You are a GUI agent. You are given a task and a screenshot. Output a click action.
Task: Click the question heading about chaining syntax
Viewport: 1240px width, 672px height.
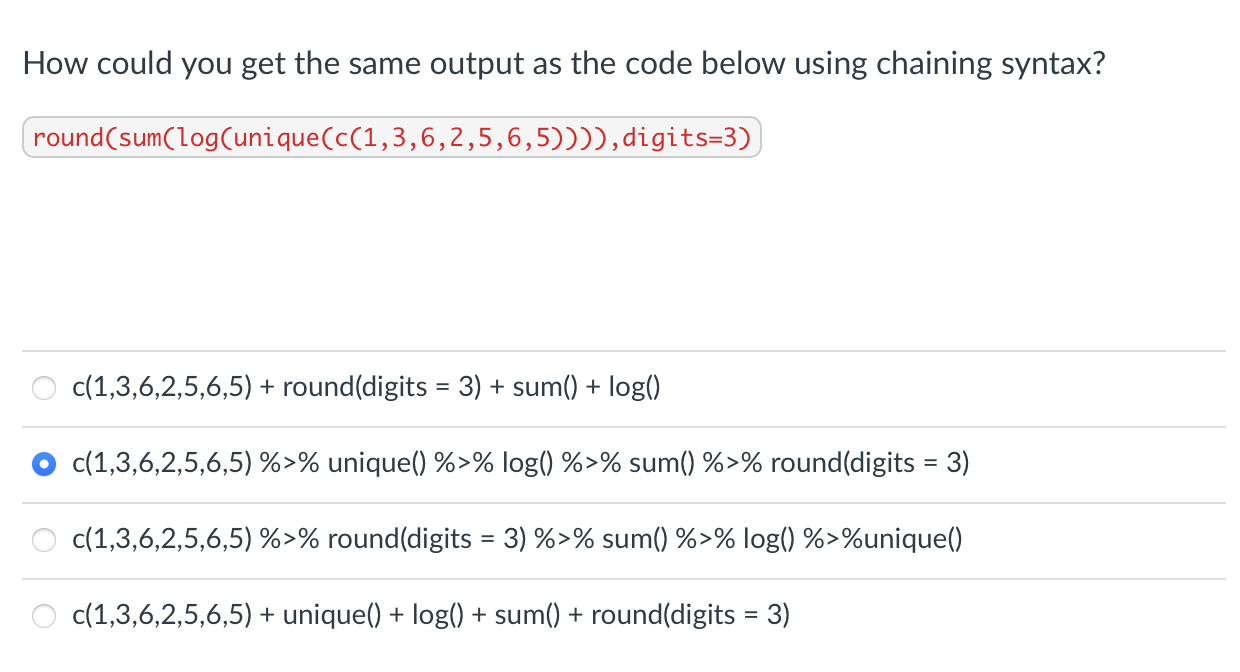[x=563, y=62]
